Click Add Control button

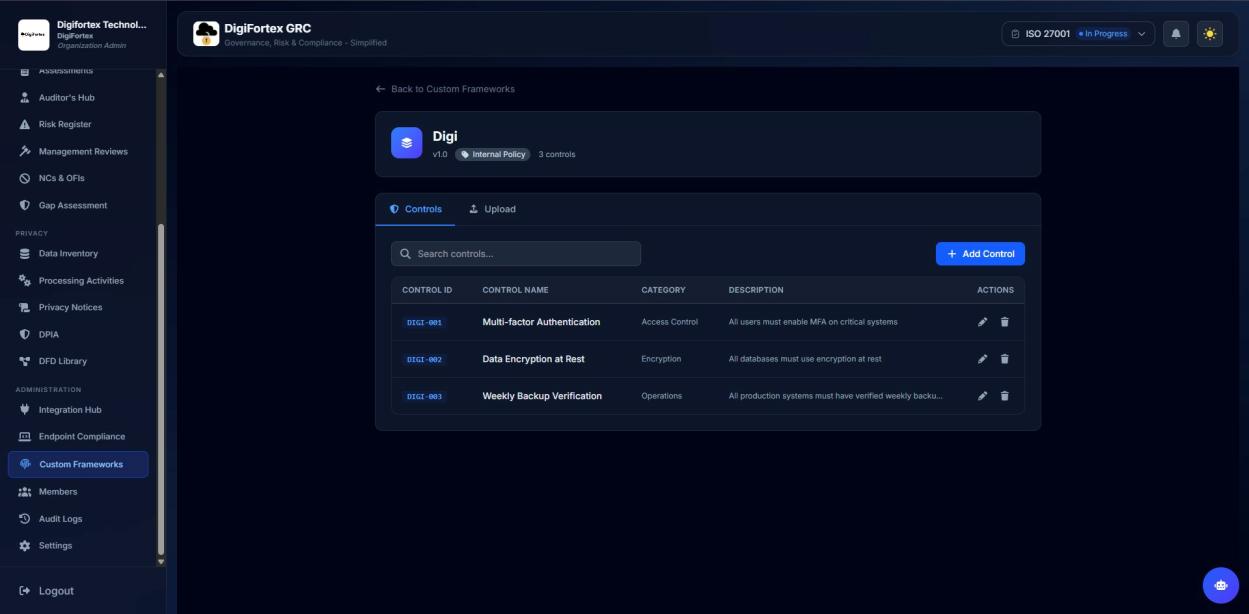(980, 254)
